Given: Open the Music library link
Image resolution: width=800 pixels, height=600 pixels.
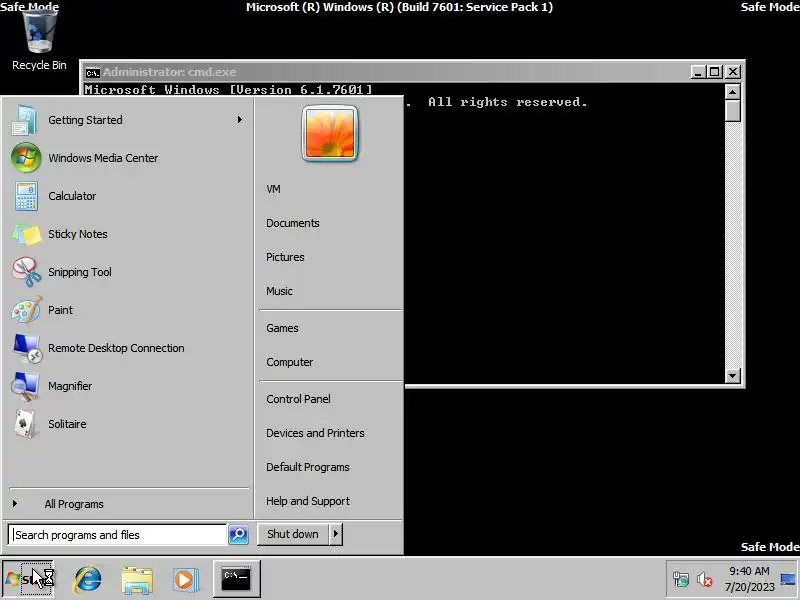Looking at the screenshot, I should [x=280, y=291].
